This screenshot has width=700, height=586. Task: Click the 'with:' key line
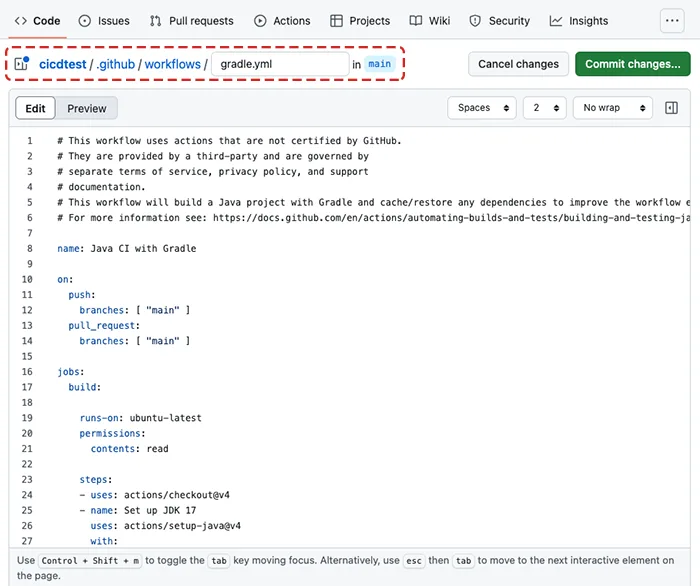(104, 541)
